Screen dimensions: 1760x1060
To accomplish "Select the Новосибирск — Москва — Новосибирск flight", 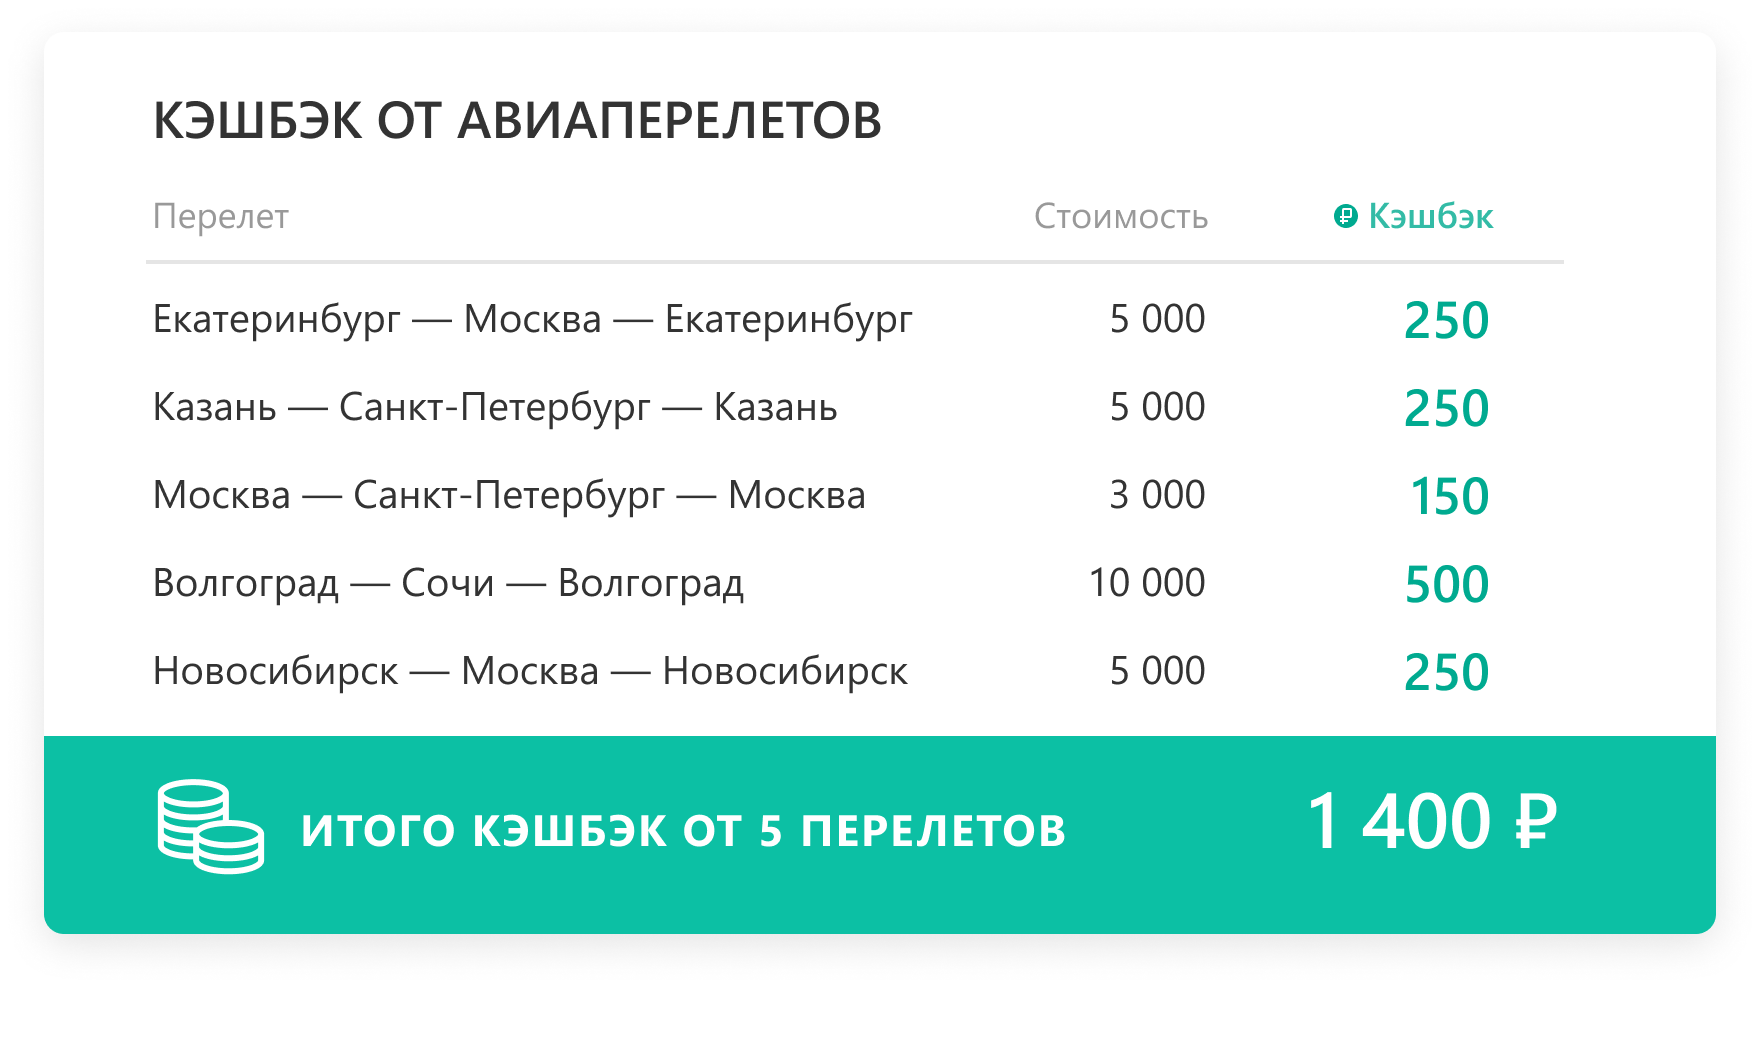I will (530, 671).
